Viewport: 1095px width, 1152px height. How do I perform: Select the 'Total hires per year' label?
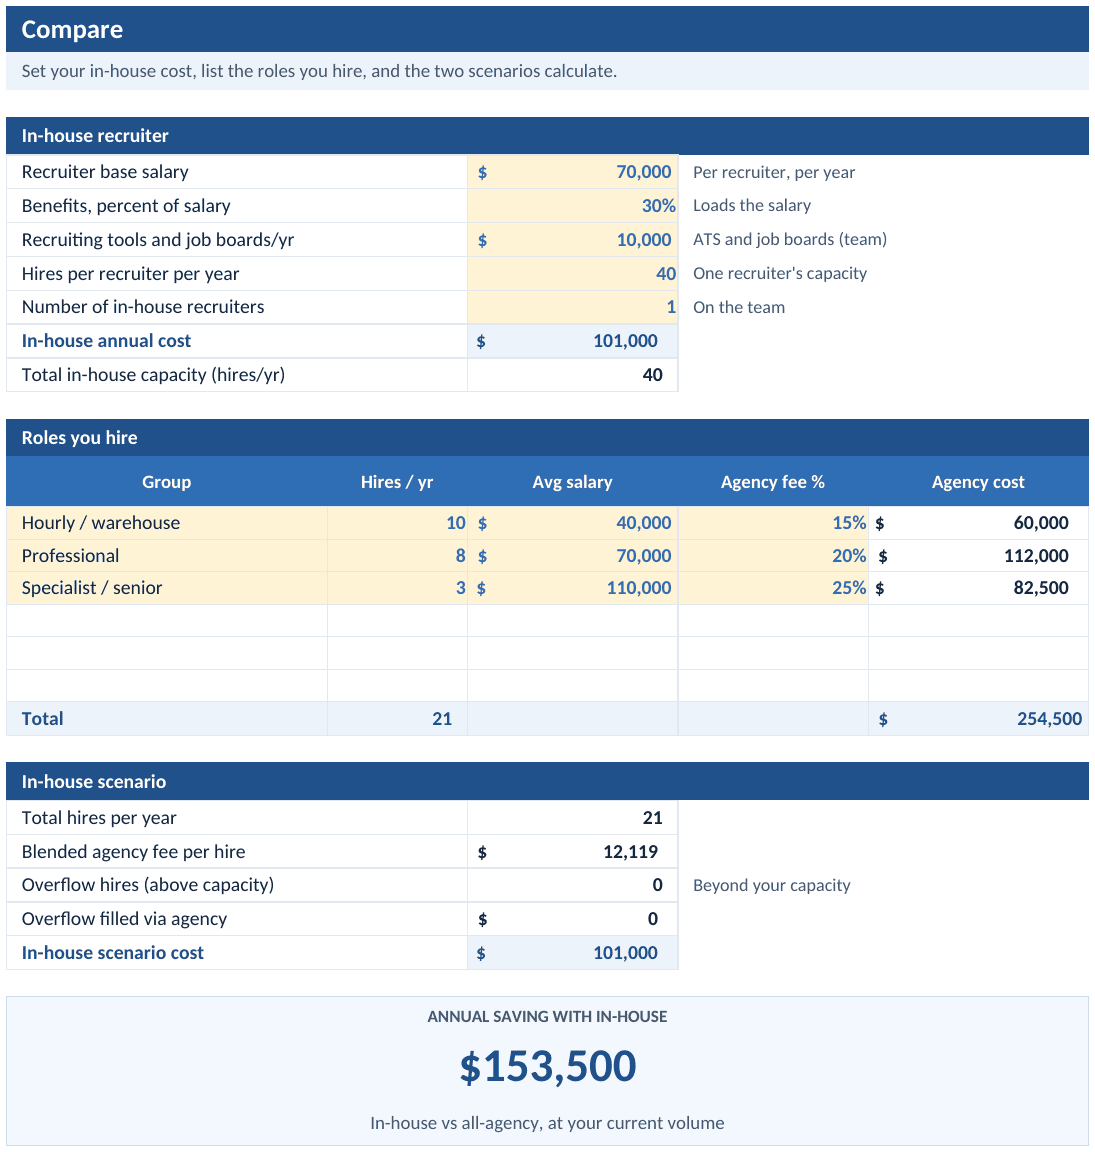point(99,818)
